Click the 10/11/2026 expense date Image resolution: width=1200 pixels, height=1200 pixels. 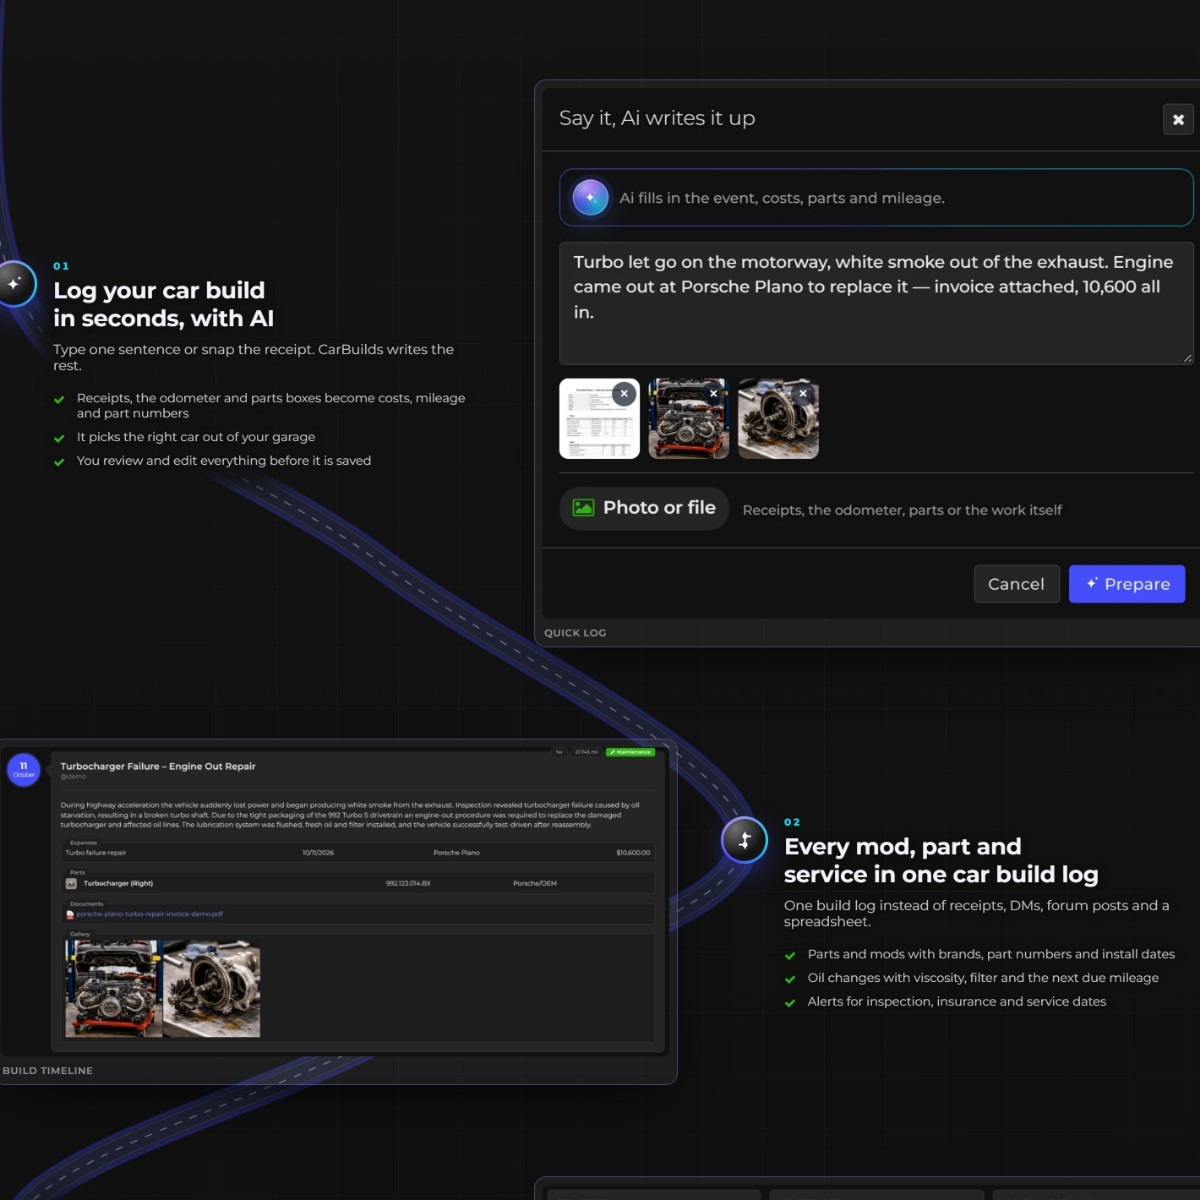pyautogui.click(x=318, y=853)
